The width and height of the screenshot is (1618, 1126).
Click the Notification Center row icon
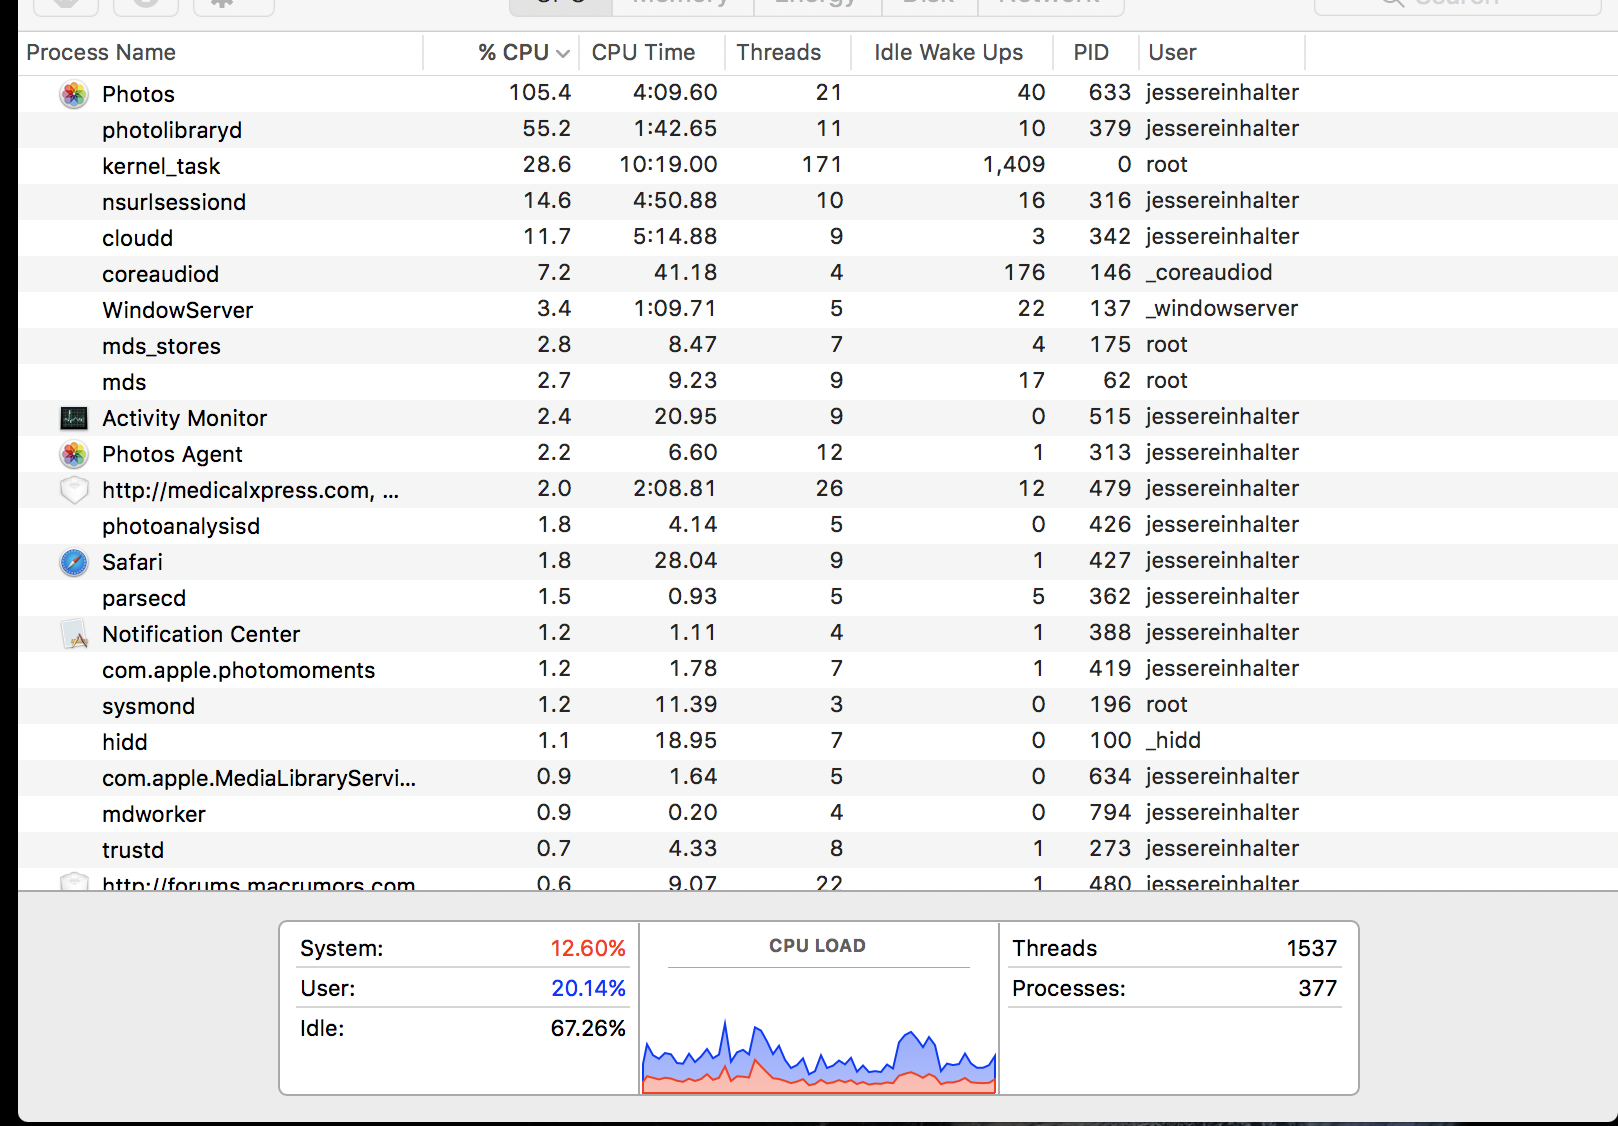[74, 634]
